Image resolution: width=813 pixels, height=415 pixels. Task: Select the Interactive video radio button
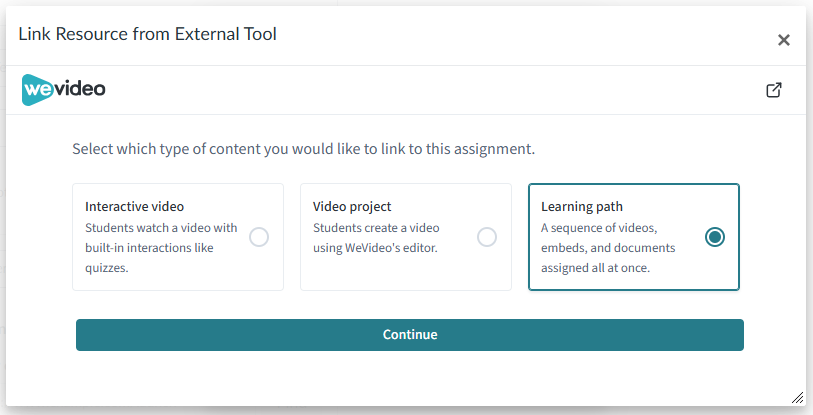[x=259, y=237]
